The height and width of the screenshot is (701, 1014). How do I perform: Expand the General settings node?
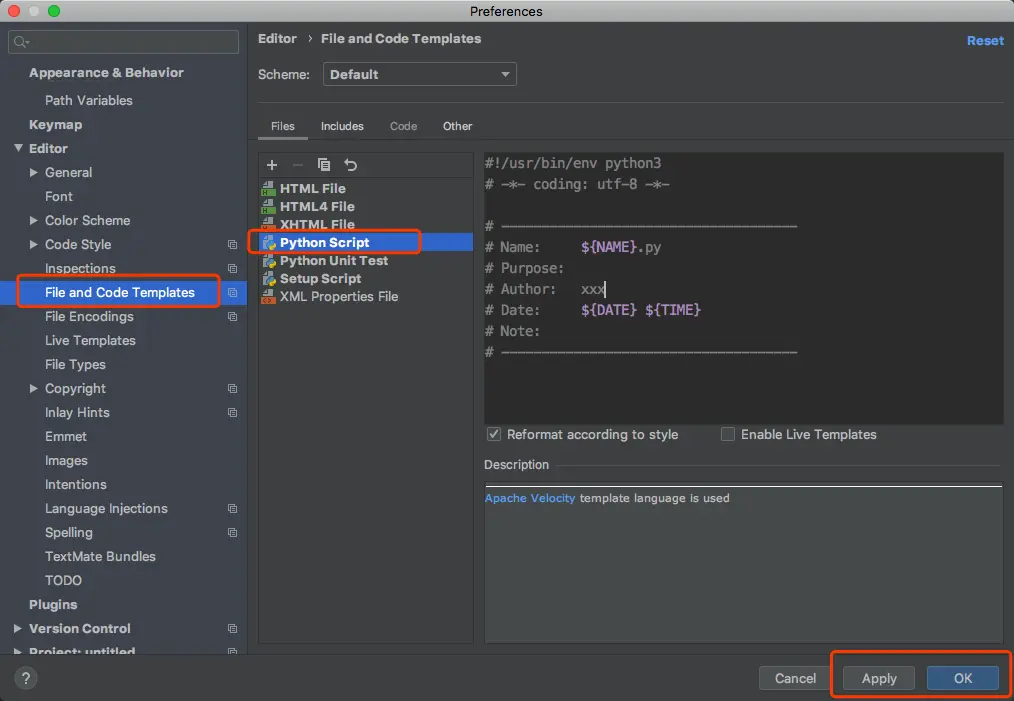click(34, 173)
